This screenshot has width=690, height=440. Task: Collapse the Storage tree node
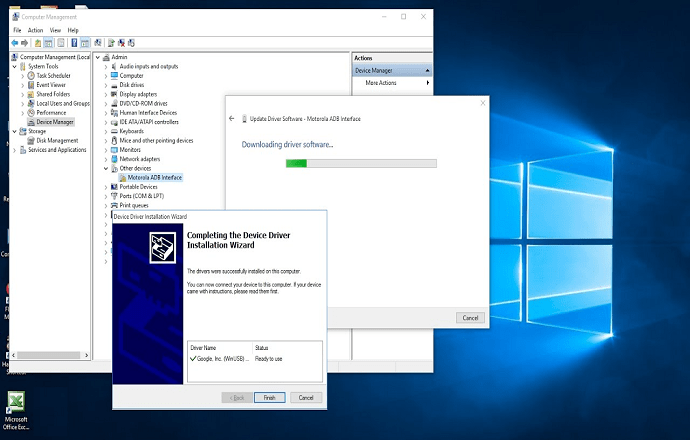coord(15,131)
